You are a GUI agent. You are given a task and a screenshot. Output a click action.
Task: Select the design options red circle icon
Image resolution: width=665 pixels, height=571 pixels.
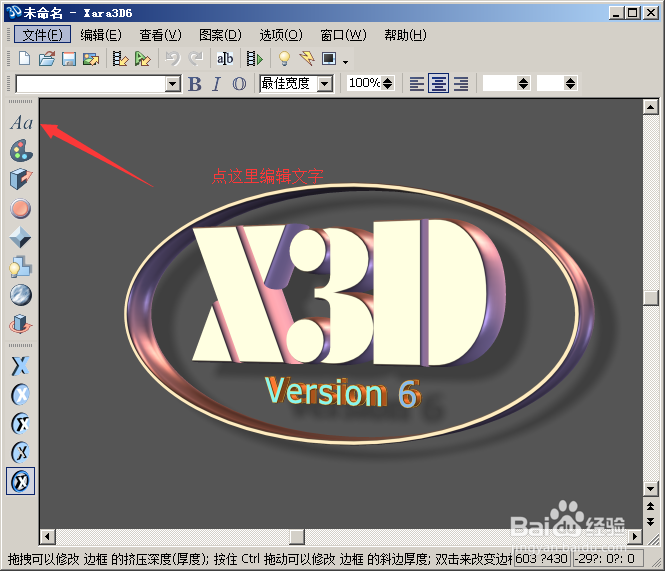[x=20, y=209]
